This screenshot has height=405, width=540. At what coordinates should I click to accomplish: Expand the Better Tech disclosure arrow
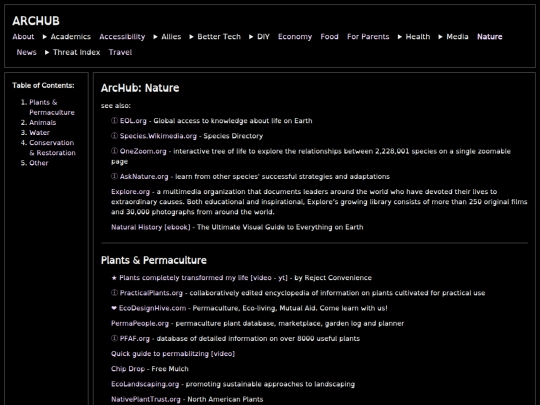pyautogui.click(x=191, y=37)
